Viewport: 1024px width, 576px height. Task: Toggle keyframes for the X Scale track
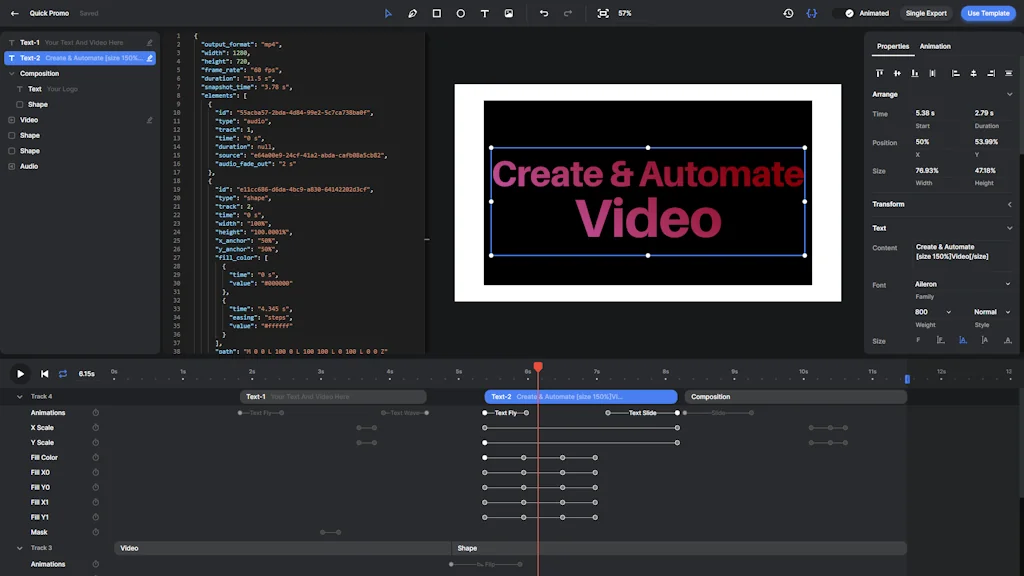(95, 427)
